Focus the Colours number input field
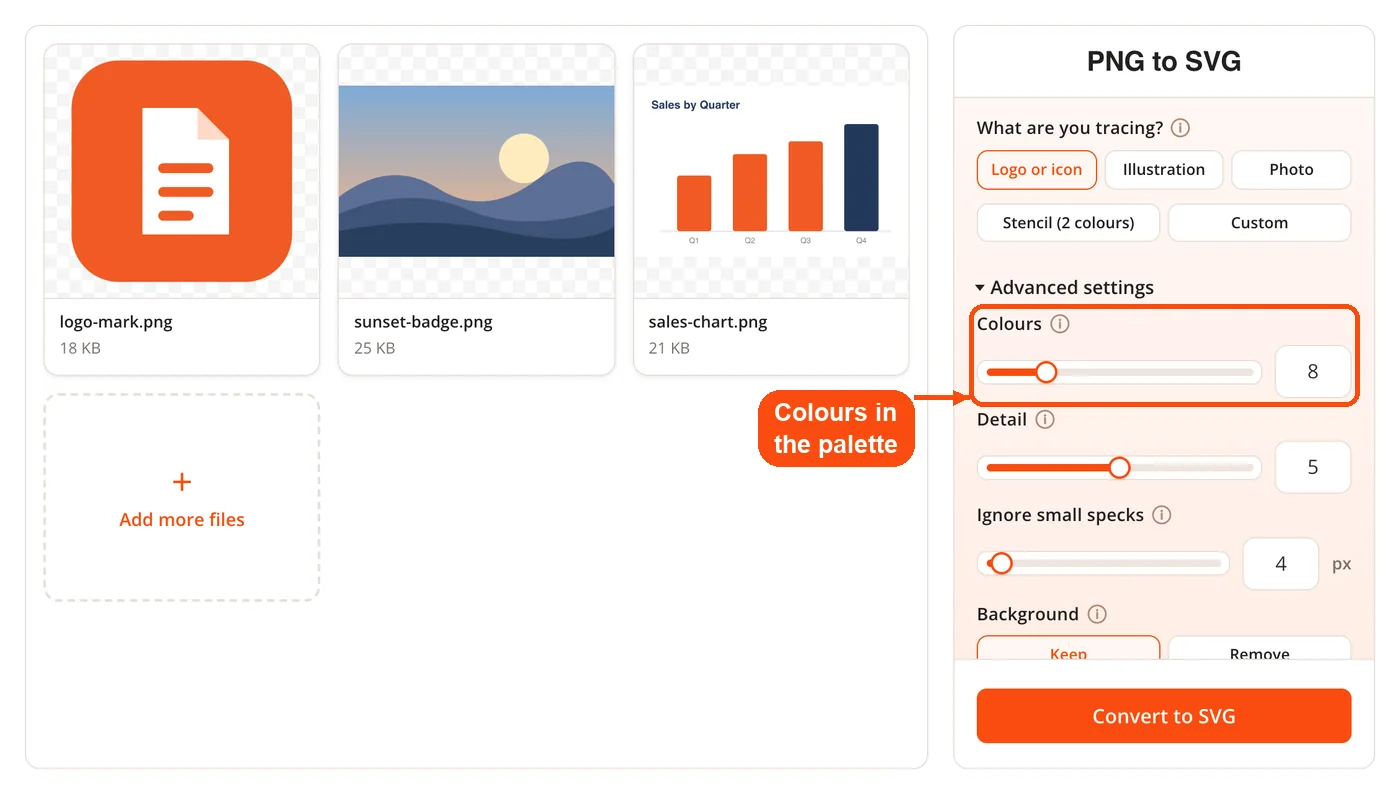 pos(1313,372)
